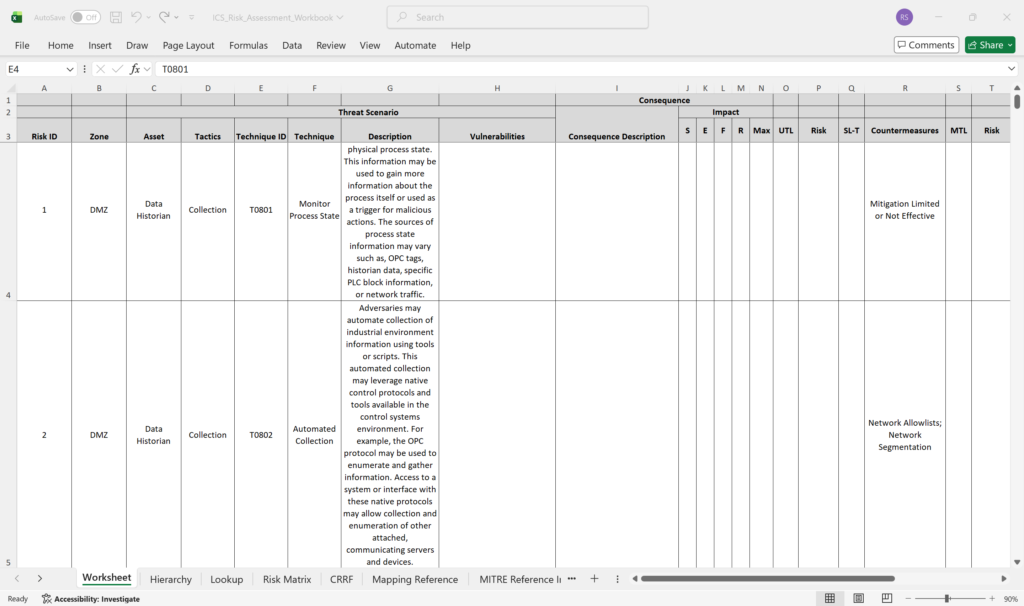Open the File menu

coord(22,45)
